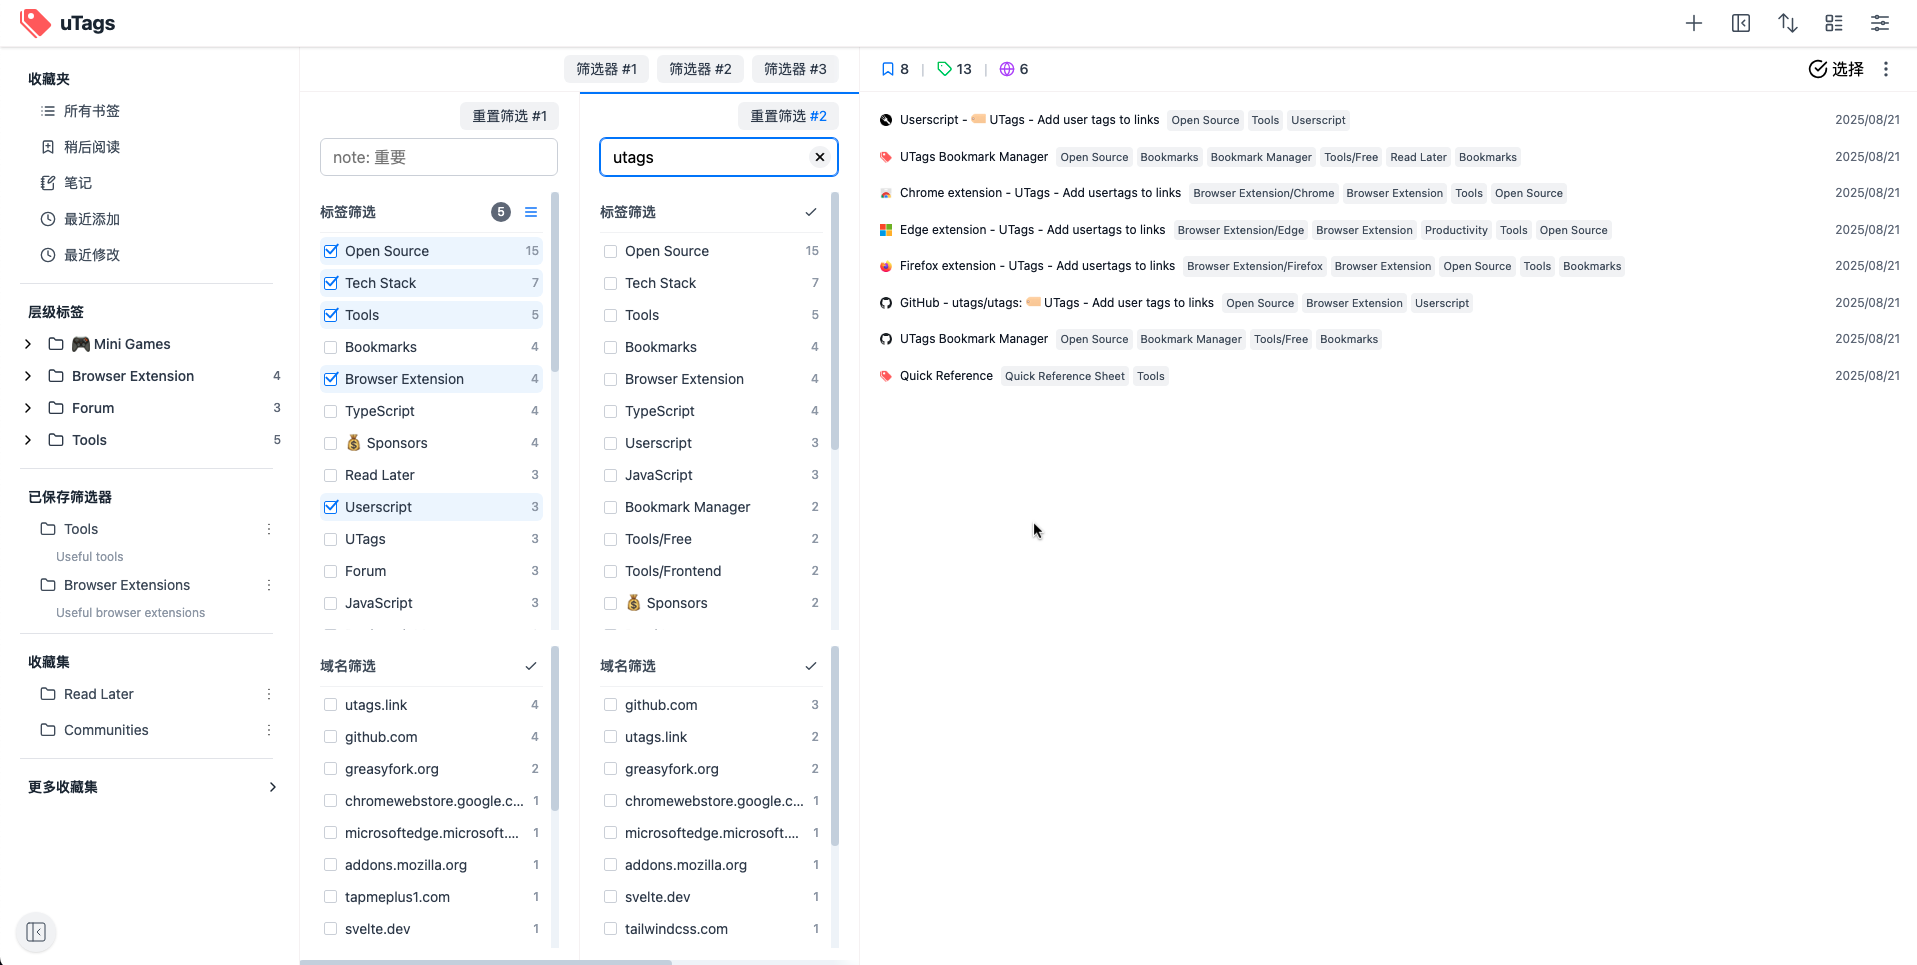Open Quick Reference bookmark link
Image resolution: width=1917 pixels, height=965 pixels.
click(x=946, y=376)
